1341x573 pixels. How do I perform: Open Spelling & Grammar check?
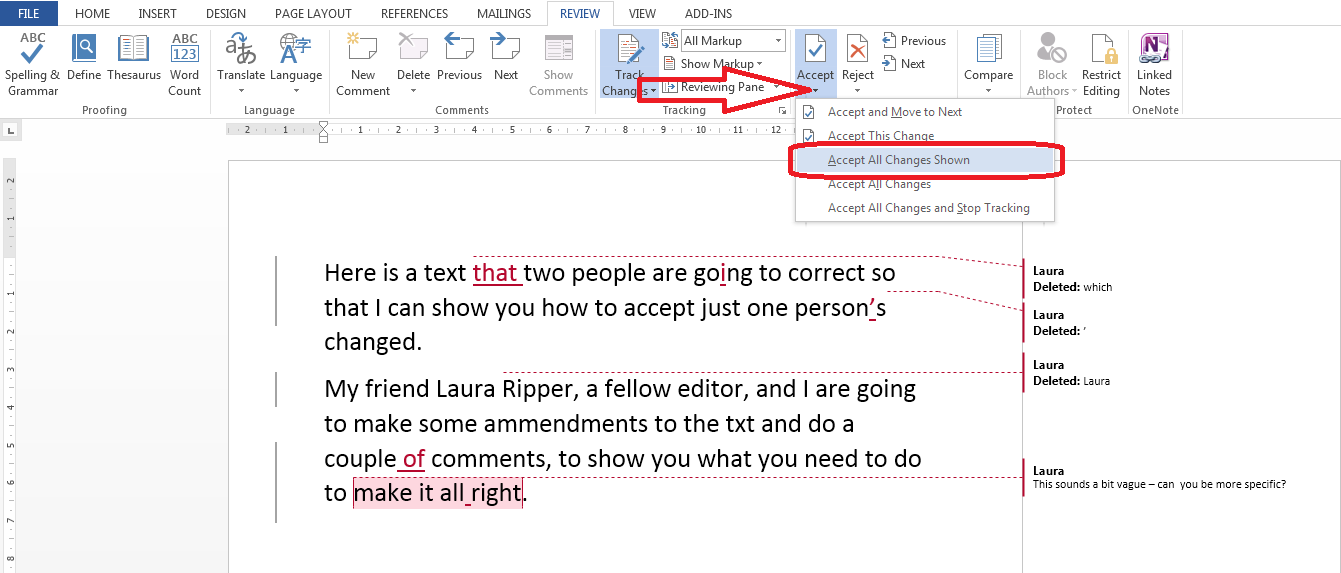pos(32,63)
